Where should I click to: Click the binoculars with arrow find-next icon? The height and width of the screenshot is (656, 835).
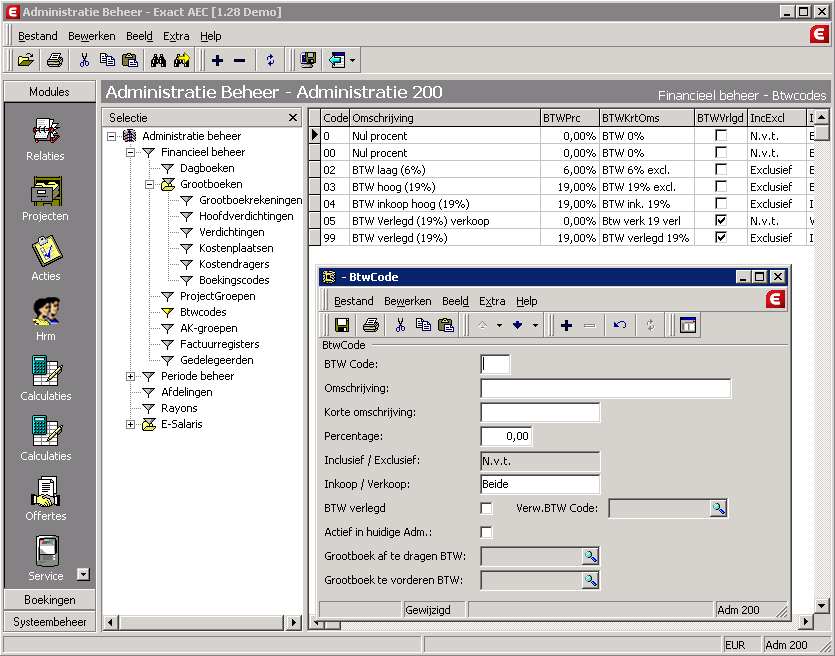click(x=182, y=60)
